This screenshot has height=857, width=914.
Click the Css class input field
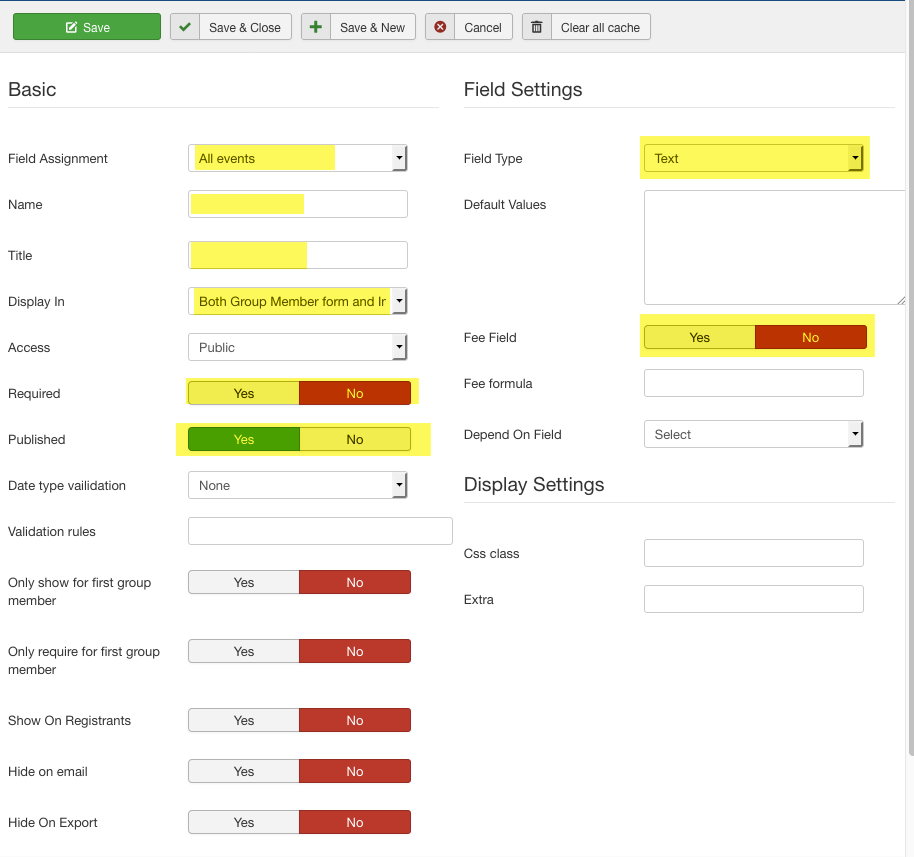pos(753,553)
